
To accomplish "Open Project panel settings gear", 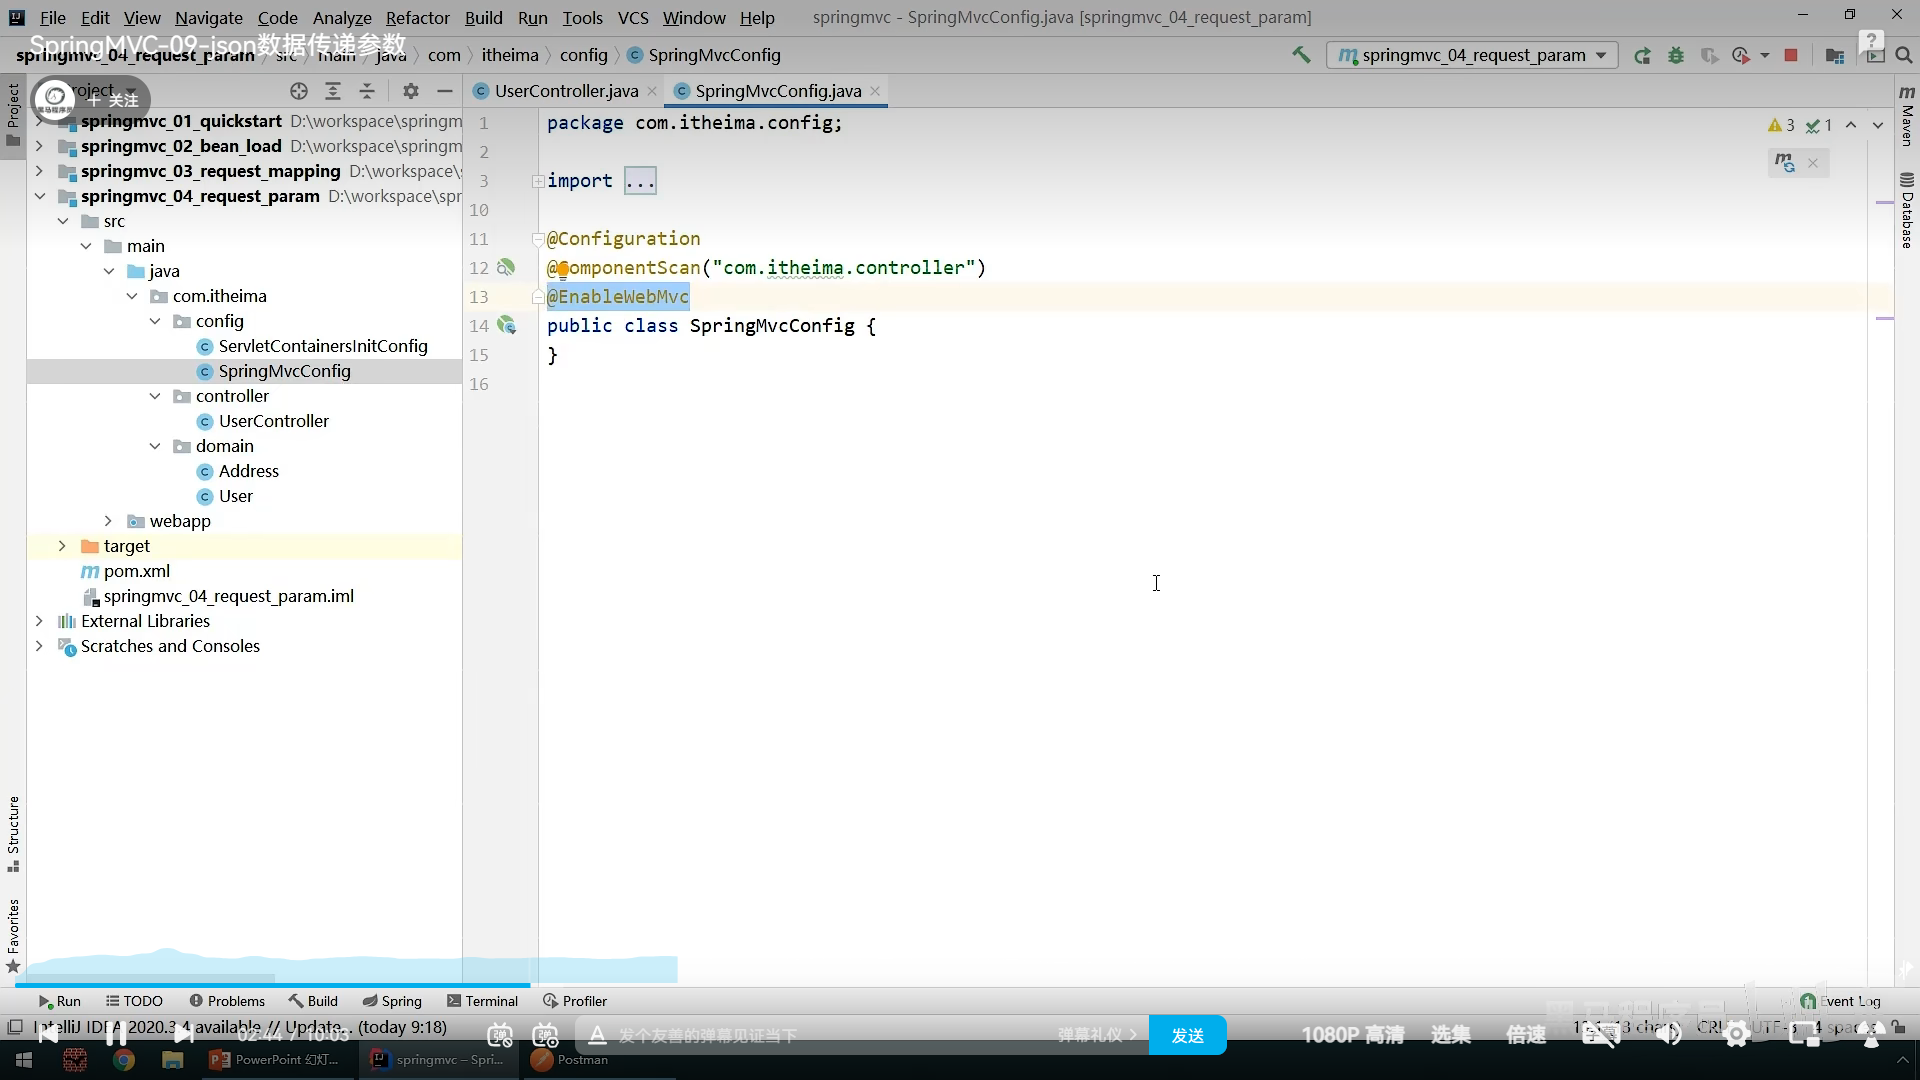I will click(x=410, y=91).
